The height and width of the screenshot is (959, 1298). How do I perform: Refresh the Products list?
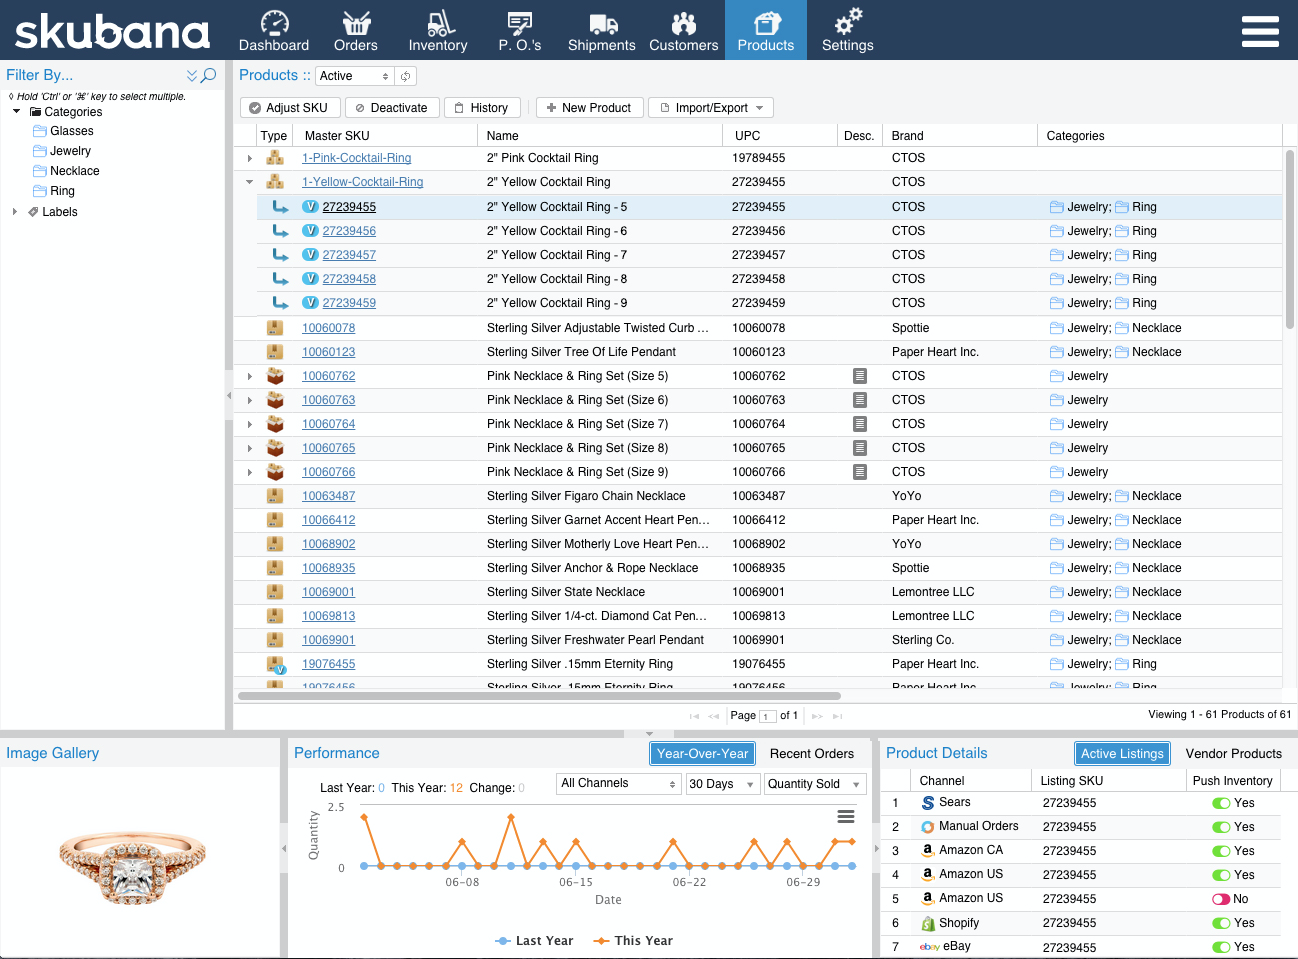[405, 76]
